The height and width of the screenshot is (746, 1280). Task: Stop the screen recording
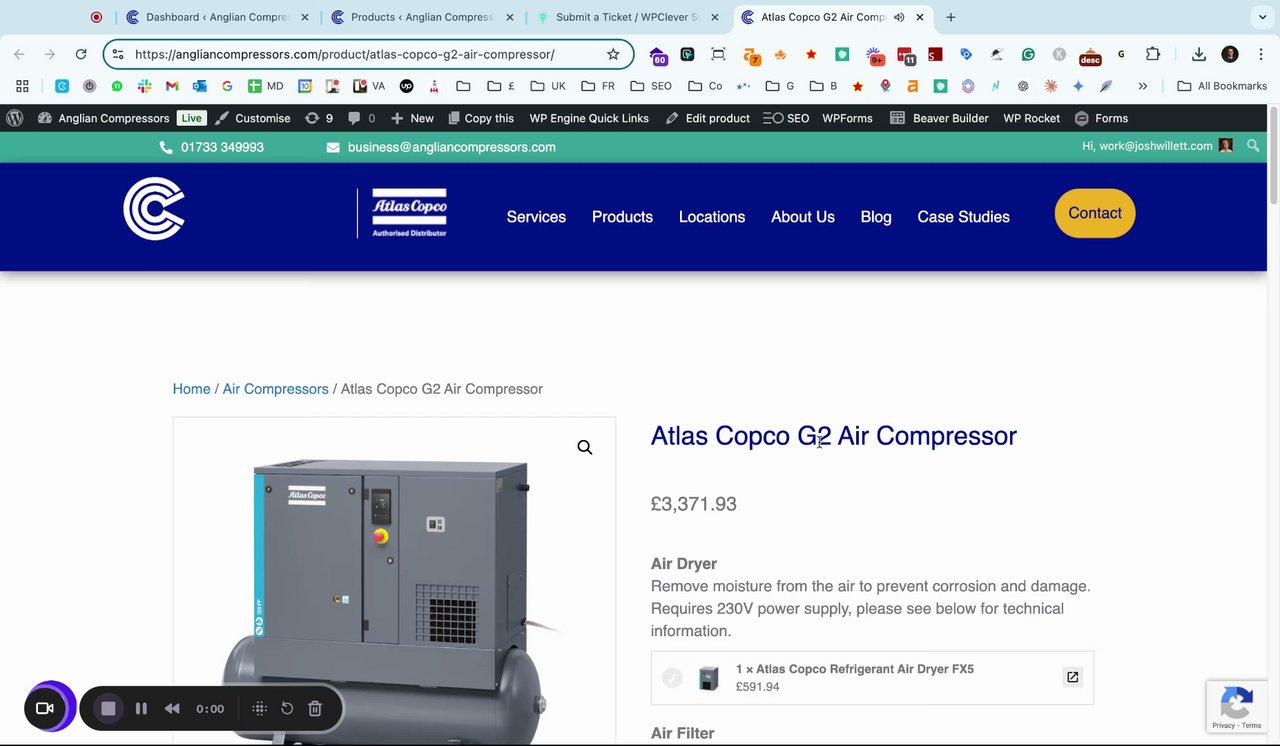click(x=109, y=708)
